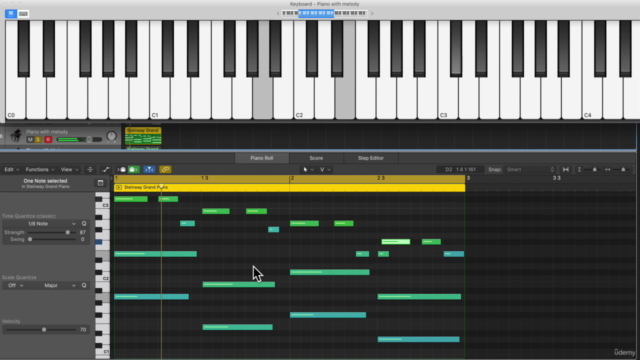Toggle the blue Catch Playhead button

(x=149, y=169)
